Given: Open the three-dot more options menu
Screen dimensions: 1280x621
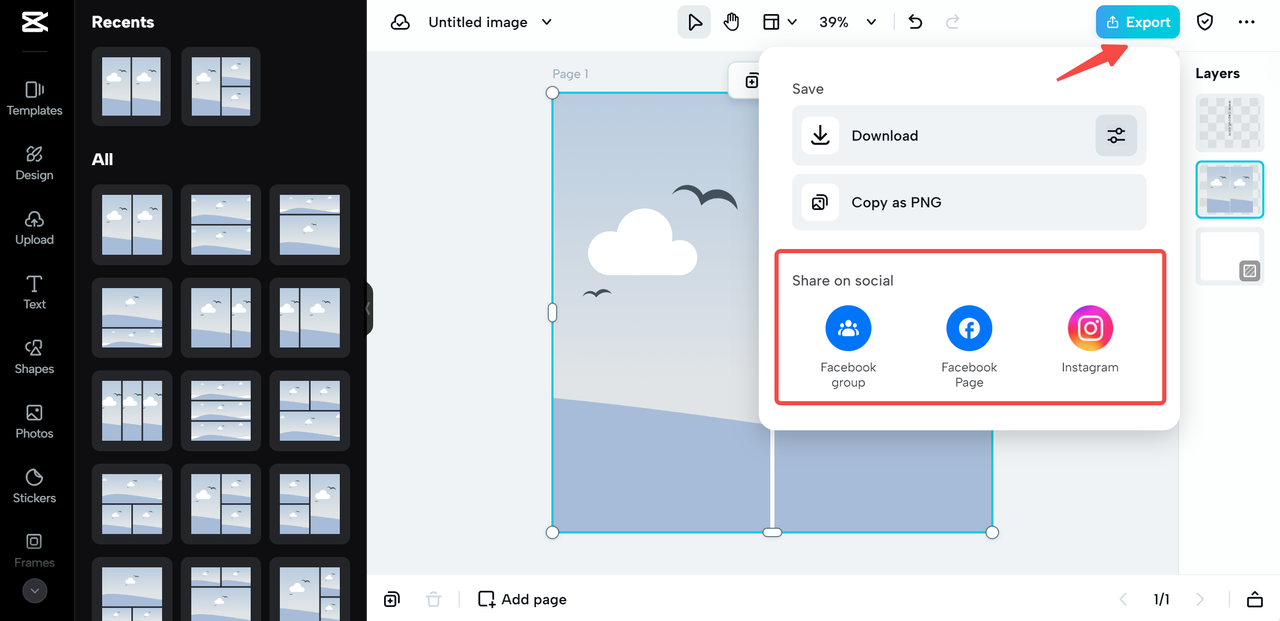Looking at the screenshot, I should (1246, 22).
